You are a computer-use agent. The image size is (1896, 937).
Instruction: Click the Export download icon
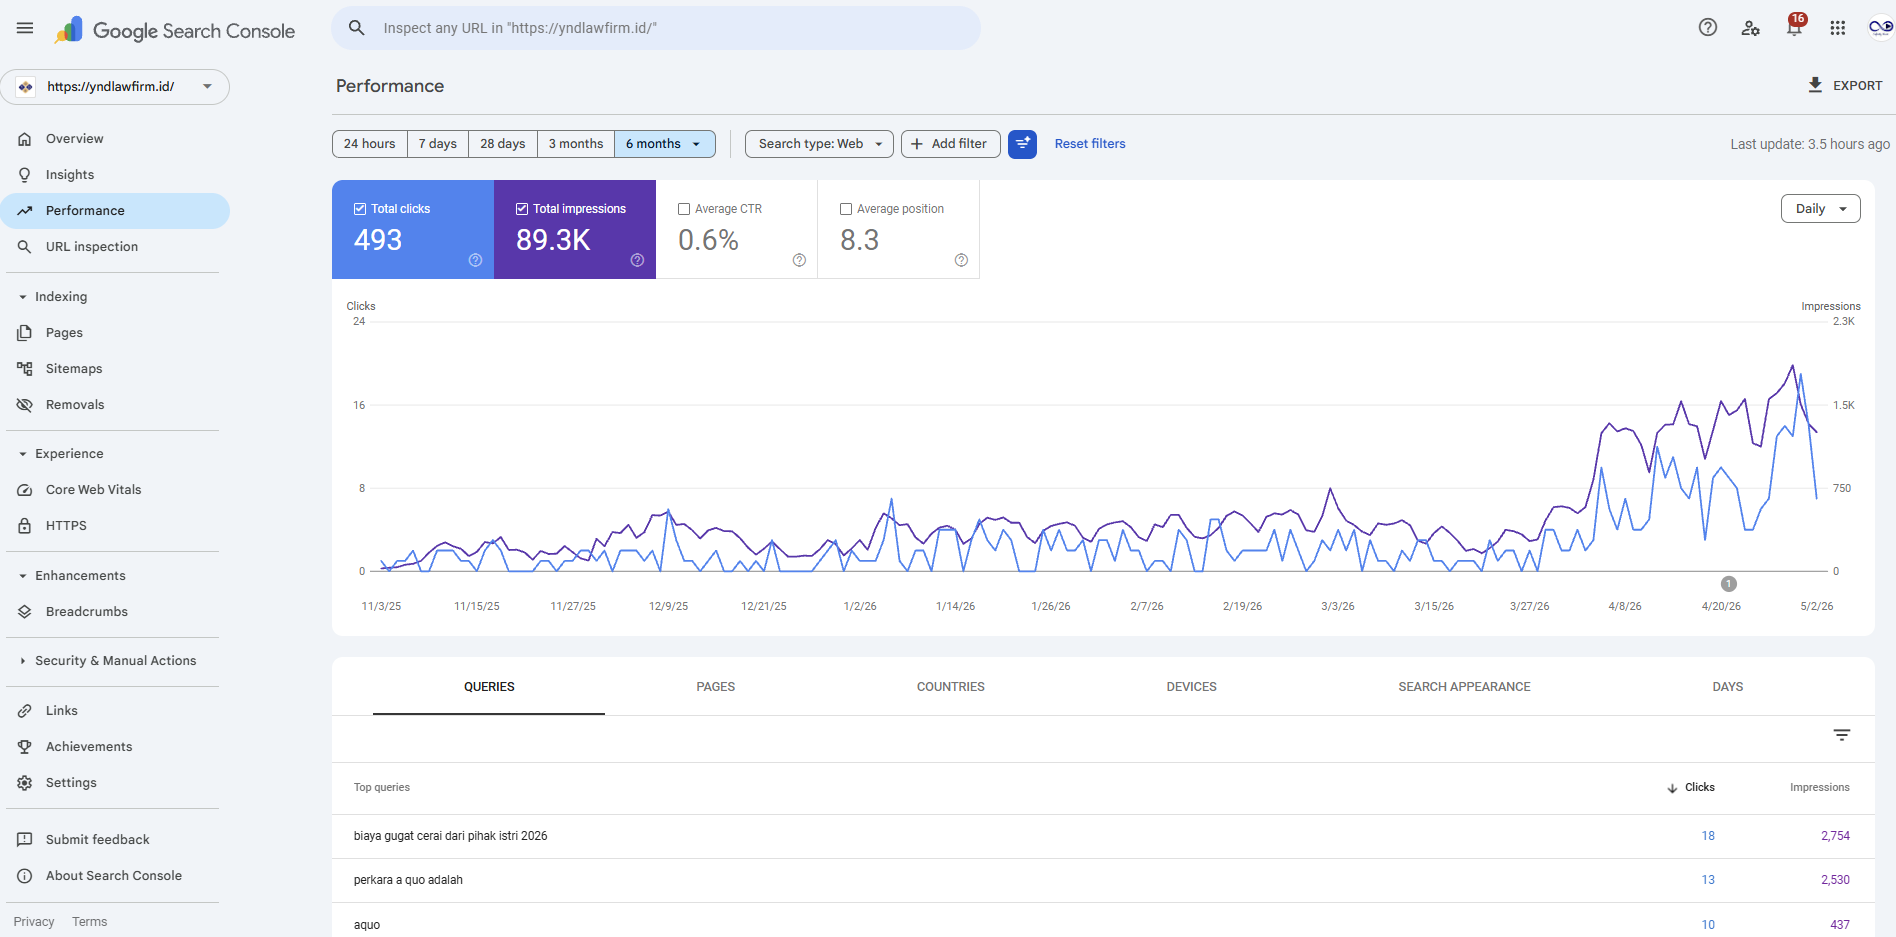coord(1815,85)
